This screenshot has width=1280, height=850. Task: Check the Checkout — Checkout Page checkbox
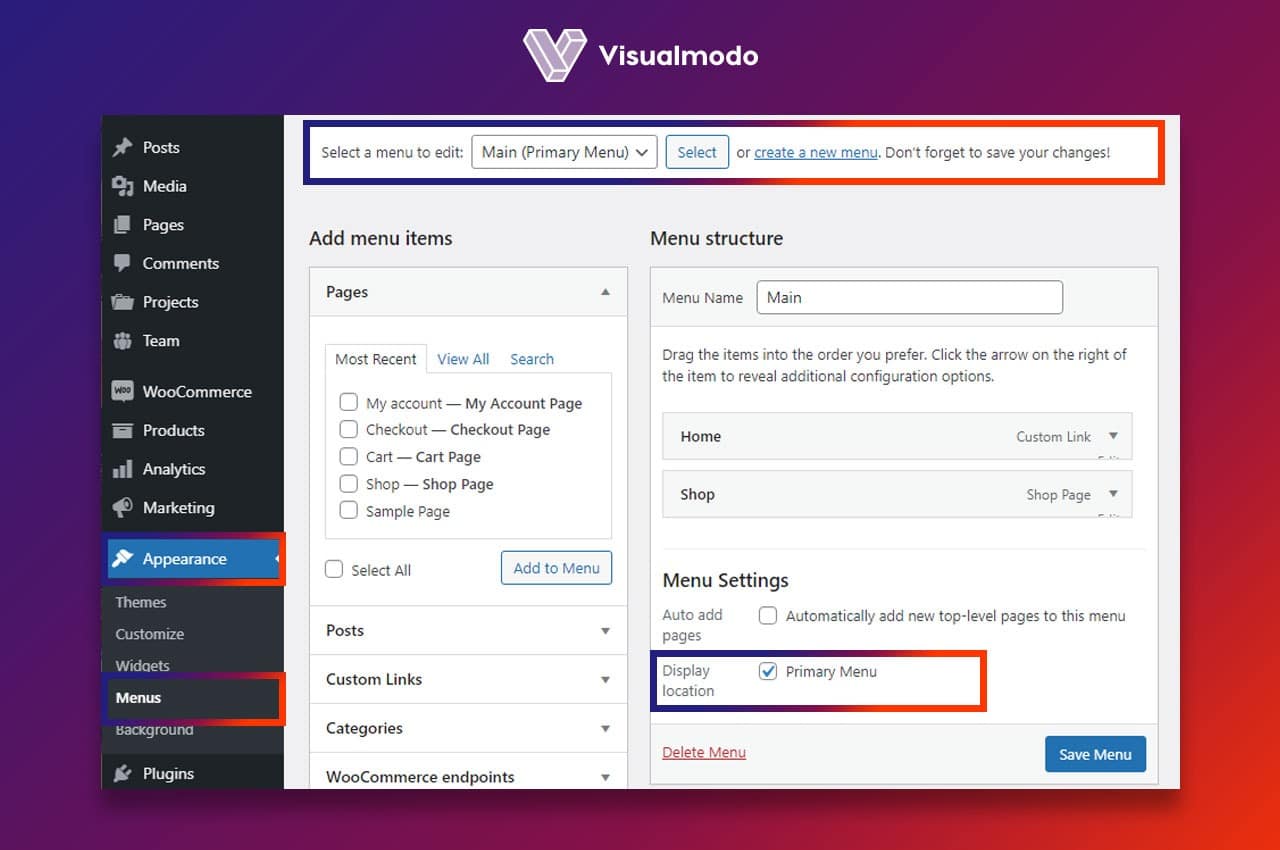click(x=348, y=429)
